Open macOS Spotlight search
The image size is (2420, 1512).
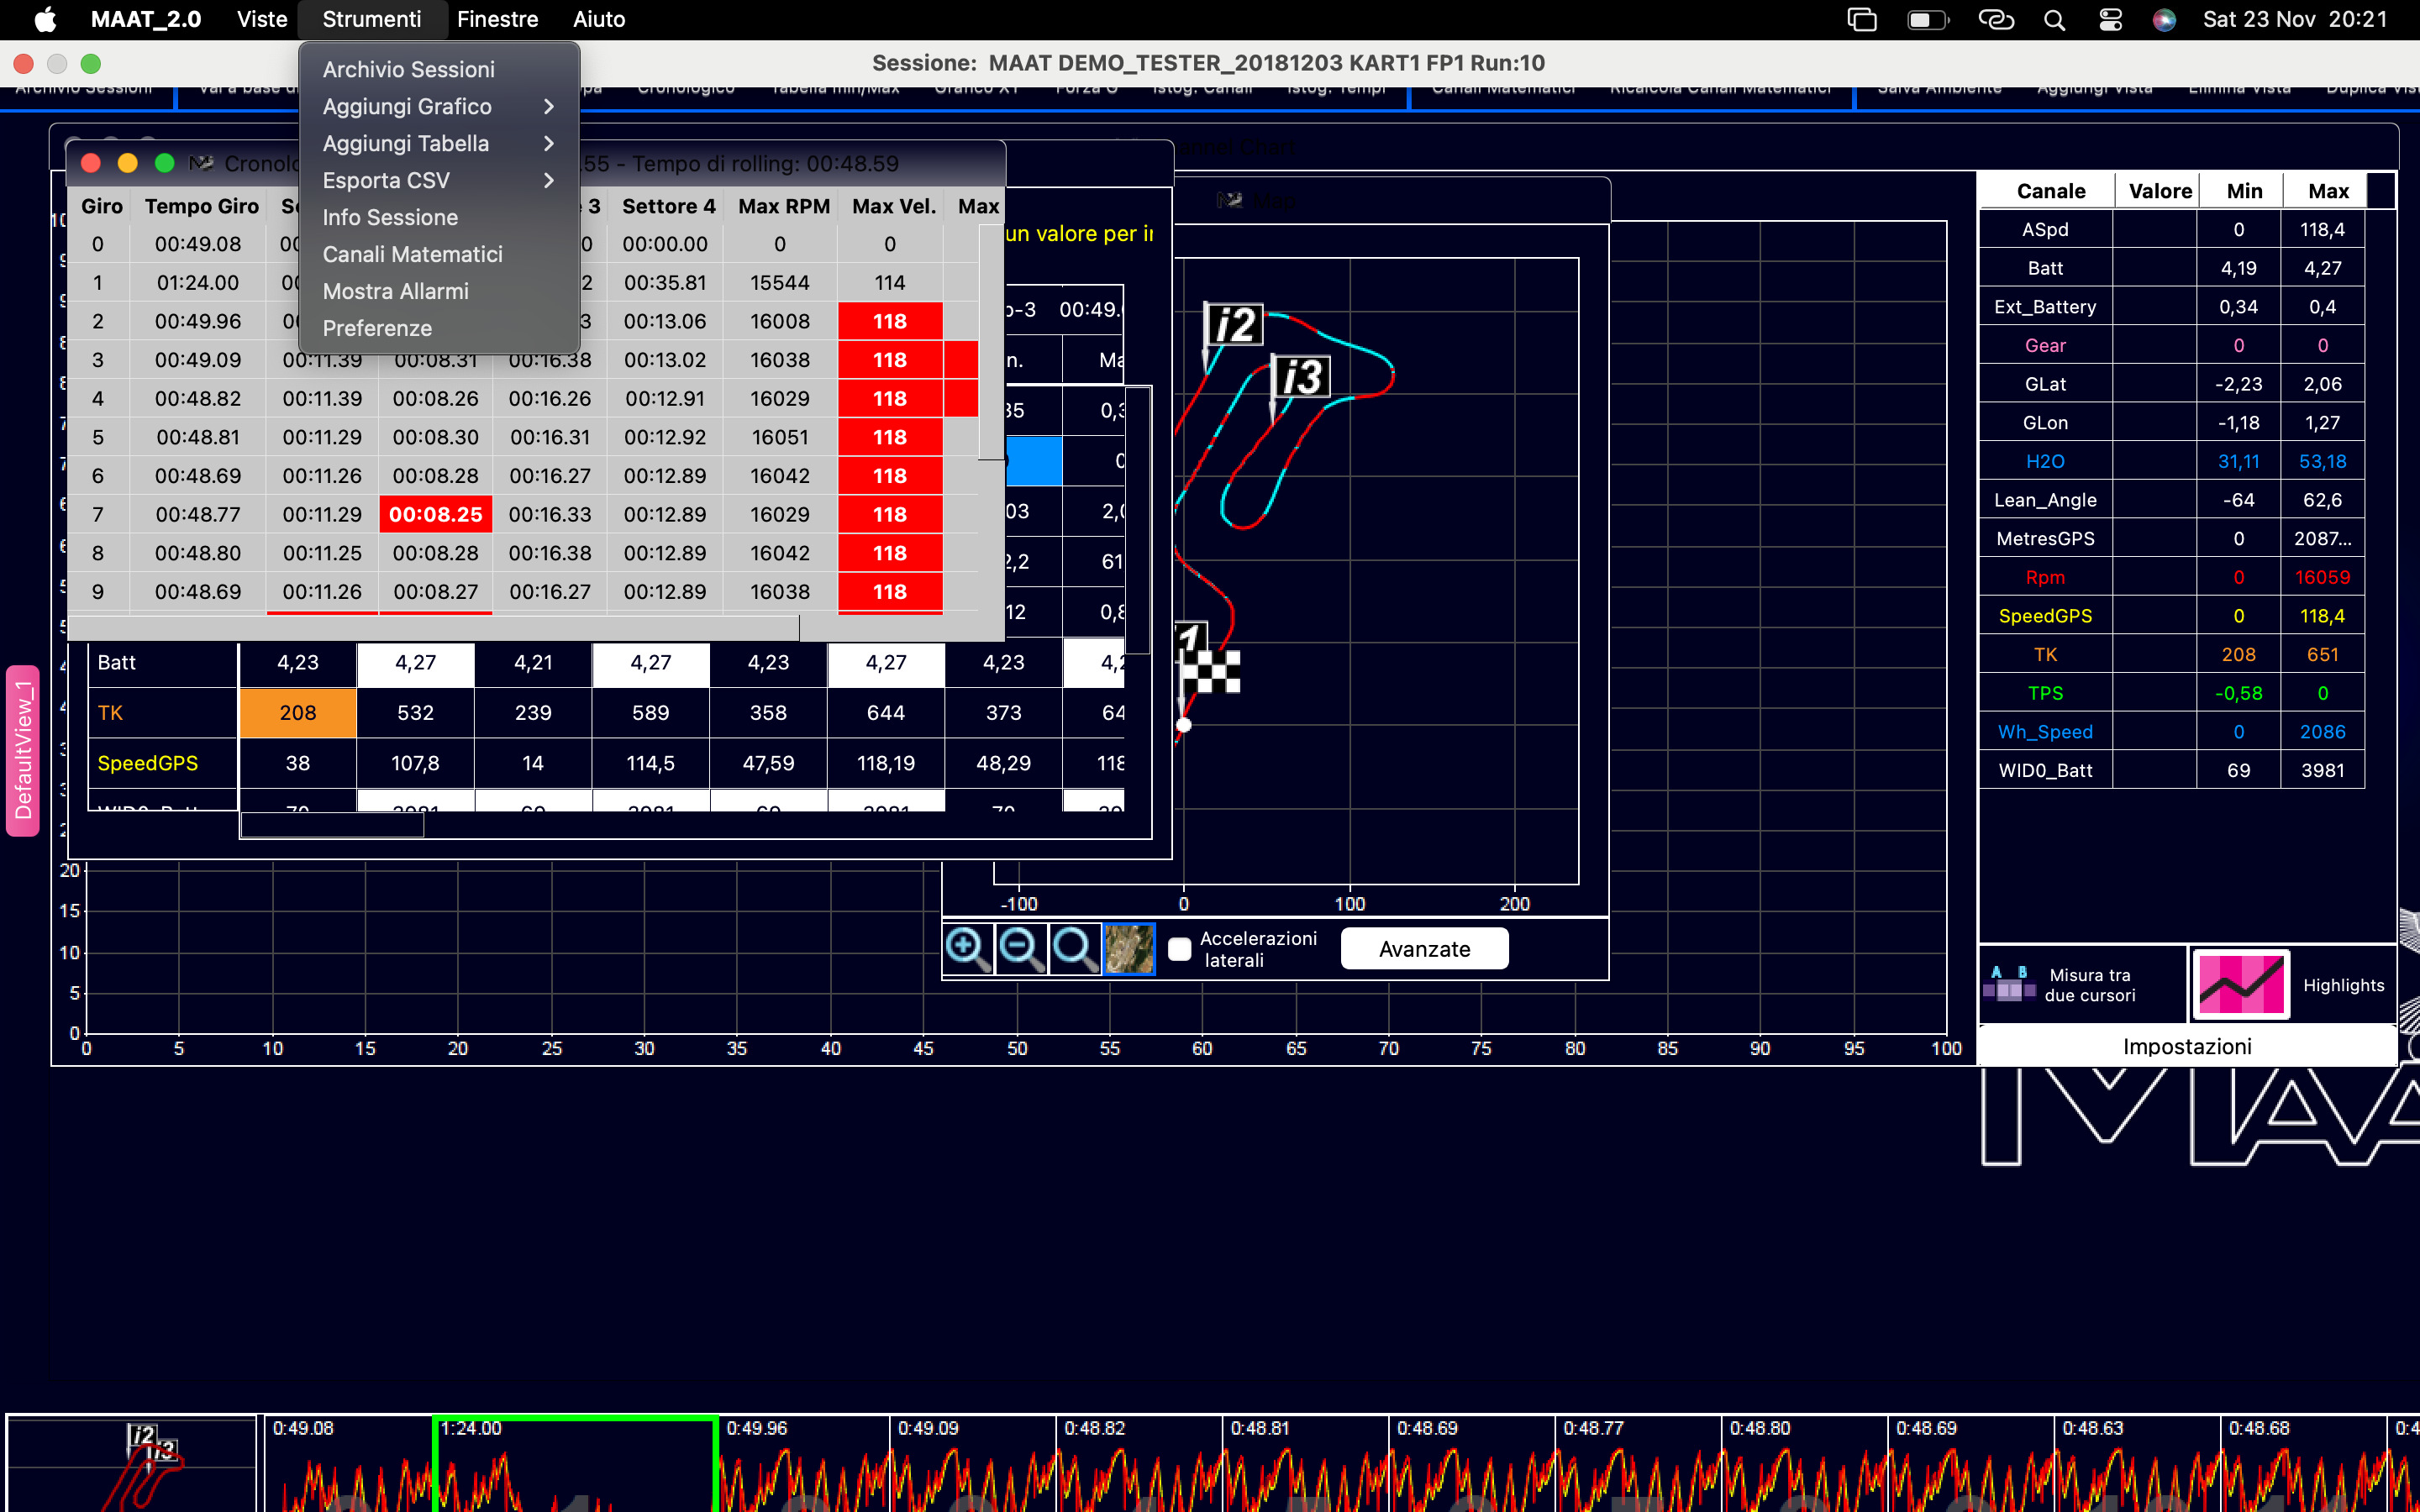pyautogui.click(x=2054, y=20)
